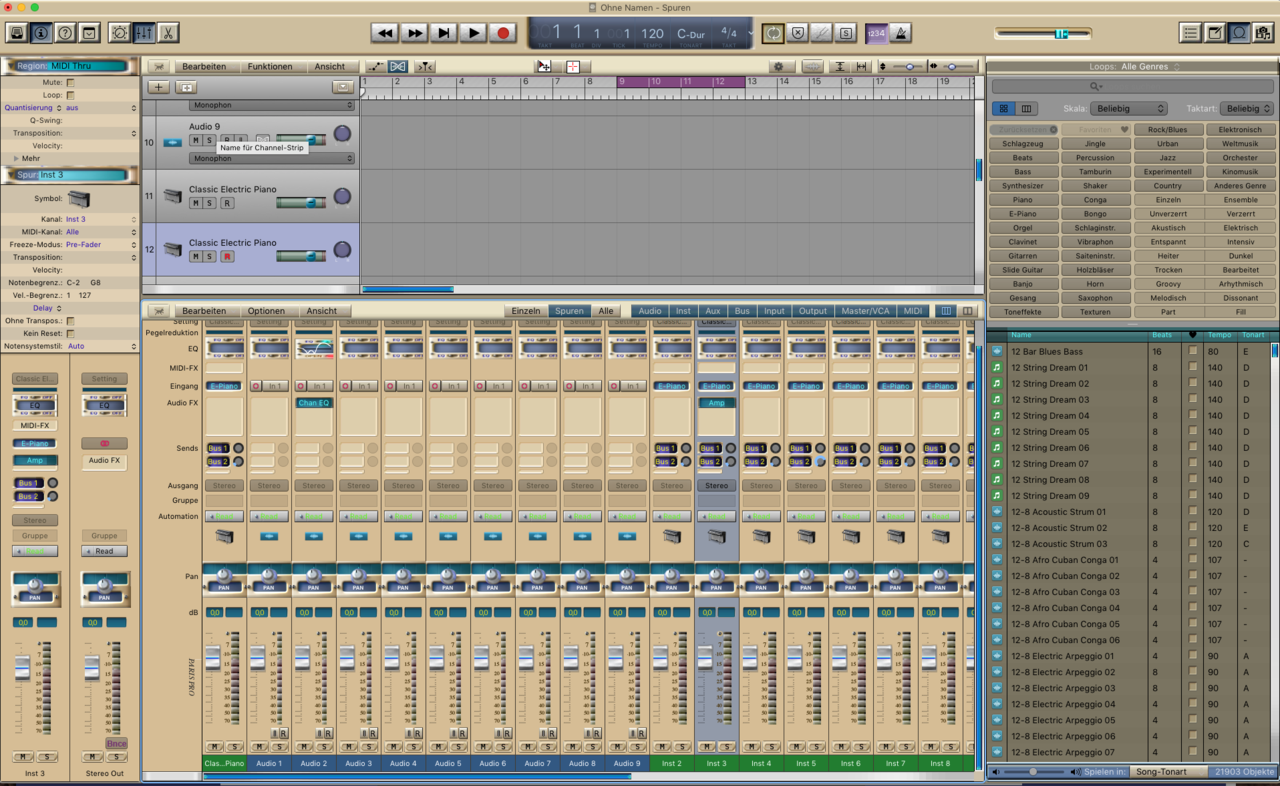Enable the Mute checkbox in Region inspector
Screen dimensions: 1280x786
pyautogui.click(x=70, y=82)
